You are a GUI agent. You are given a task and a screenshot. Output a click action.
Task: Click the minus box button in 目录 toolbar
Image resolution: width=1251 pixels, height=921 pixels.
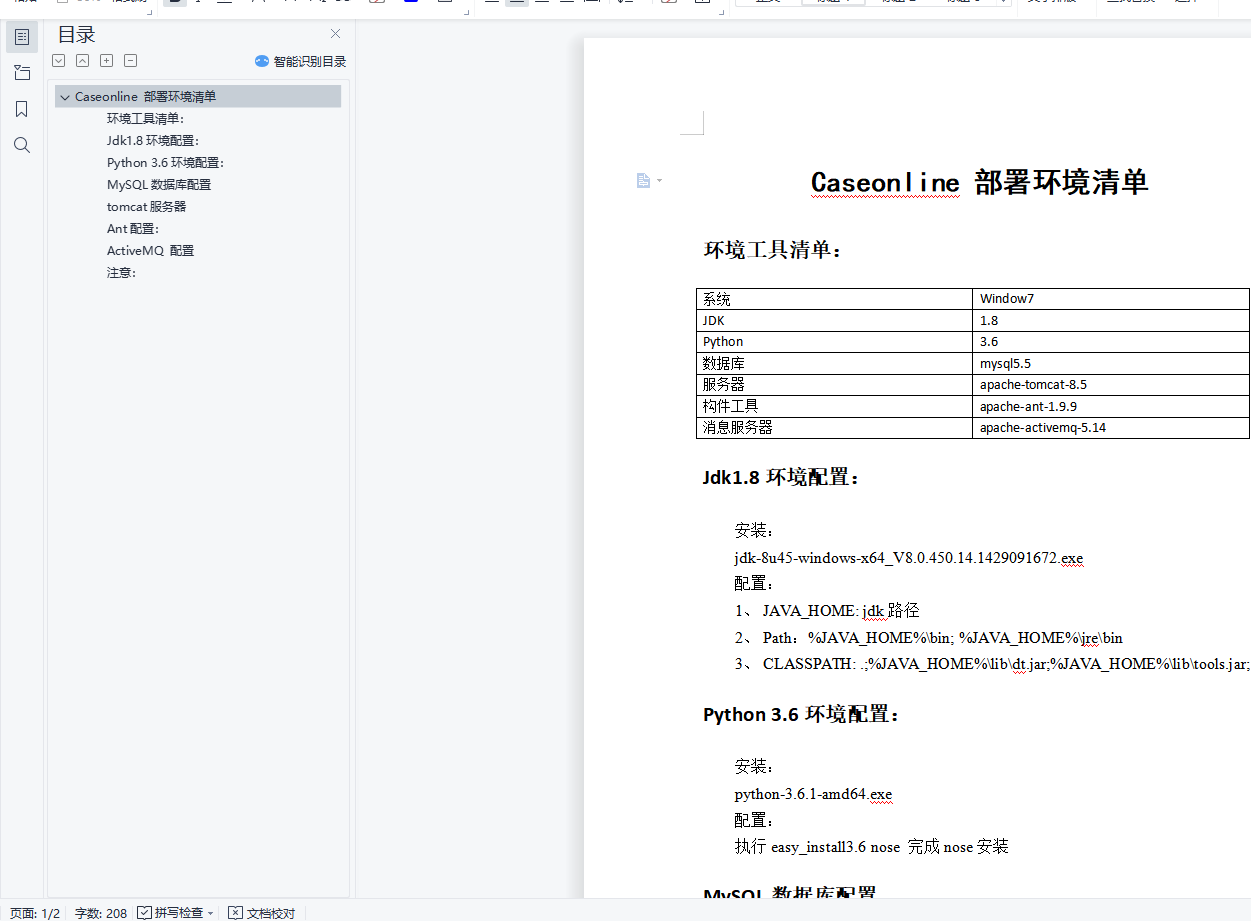[x=131, y=61]
